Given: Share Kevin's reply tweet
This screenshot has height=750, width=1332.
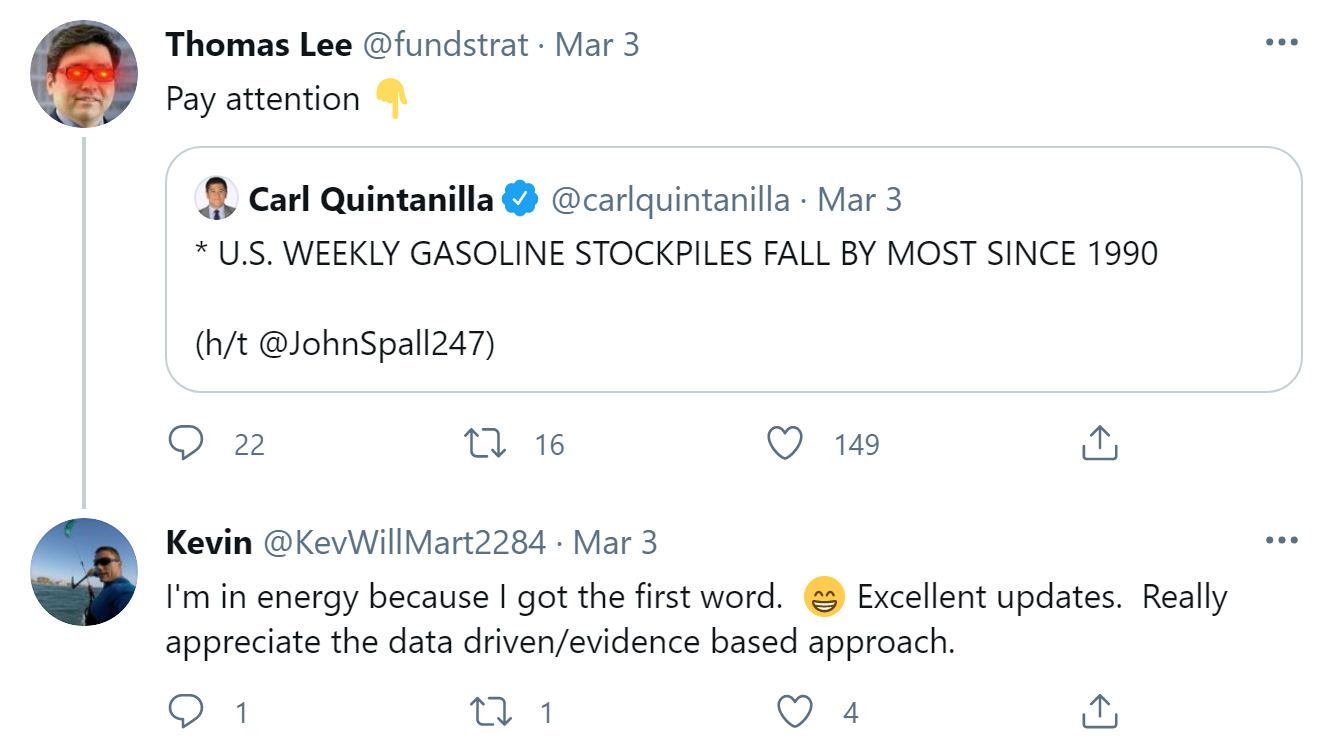Looking at the screenshot, I should click(x=1099, y=711).
